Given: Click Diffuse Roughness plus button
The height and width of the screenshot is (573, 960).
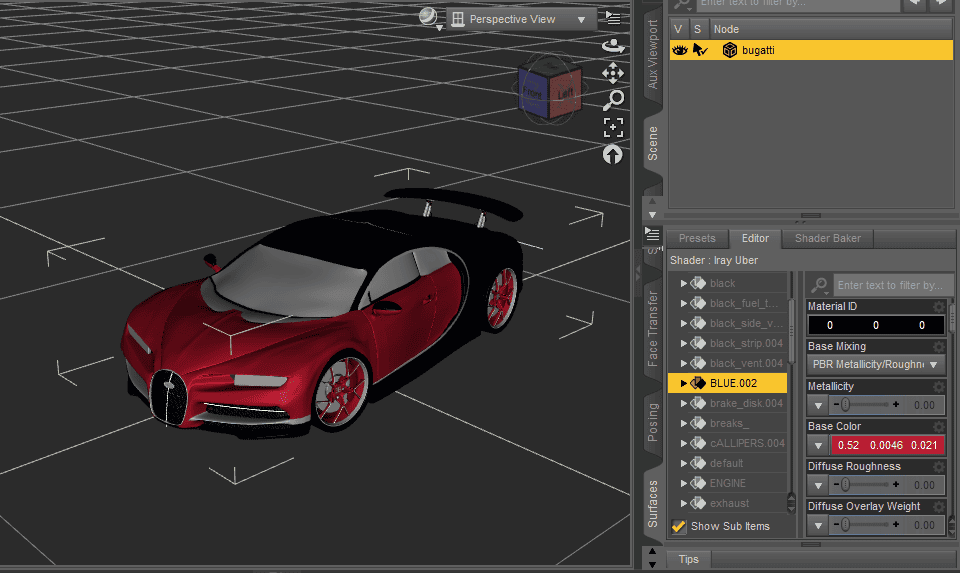Looking at the screenshot, I should [896, 485].
